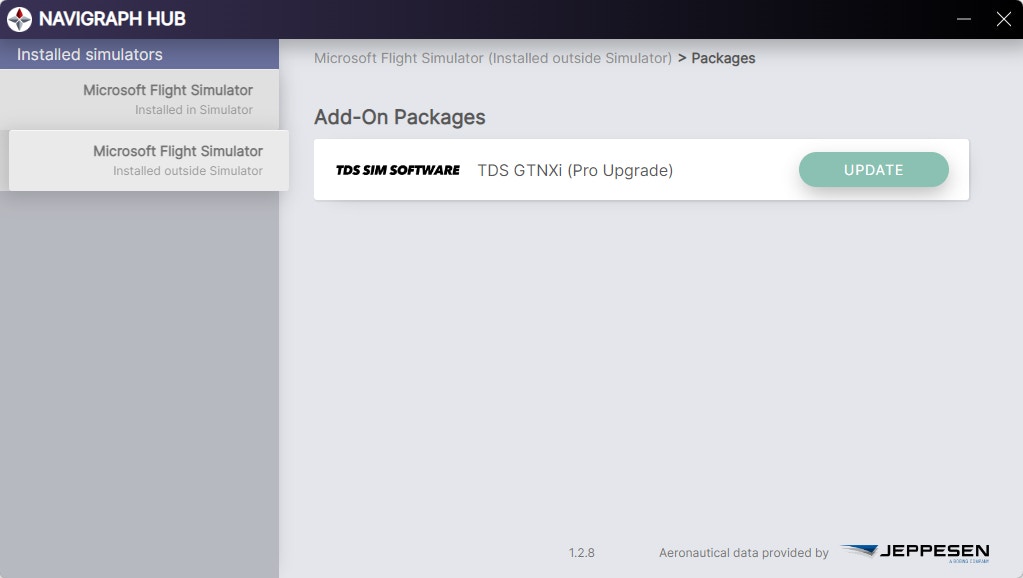
Task: Click the 'Aeronautical data provided by' text
Action: 743,553
